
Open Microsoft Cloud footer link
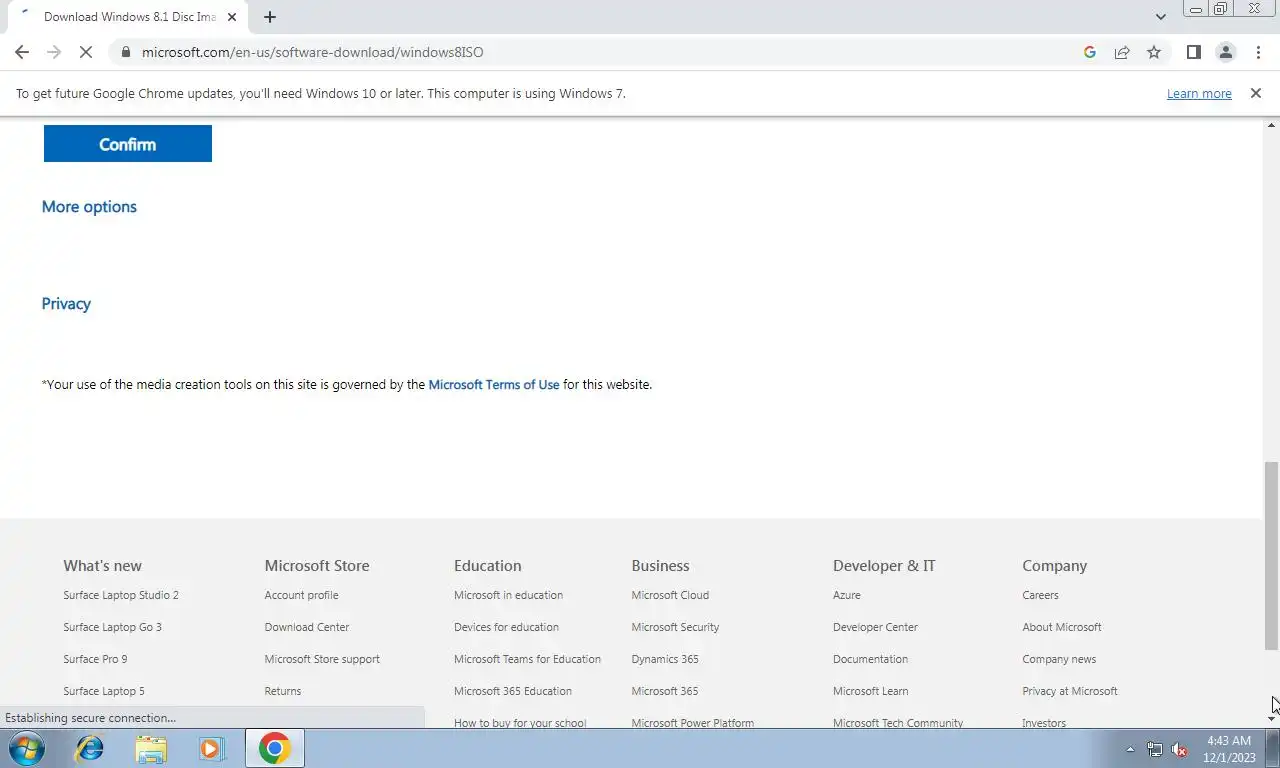click(x=670, y=595)
